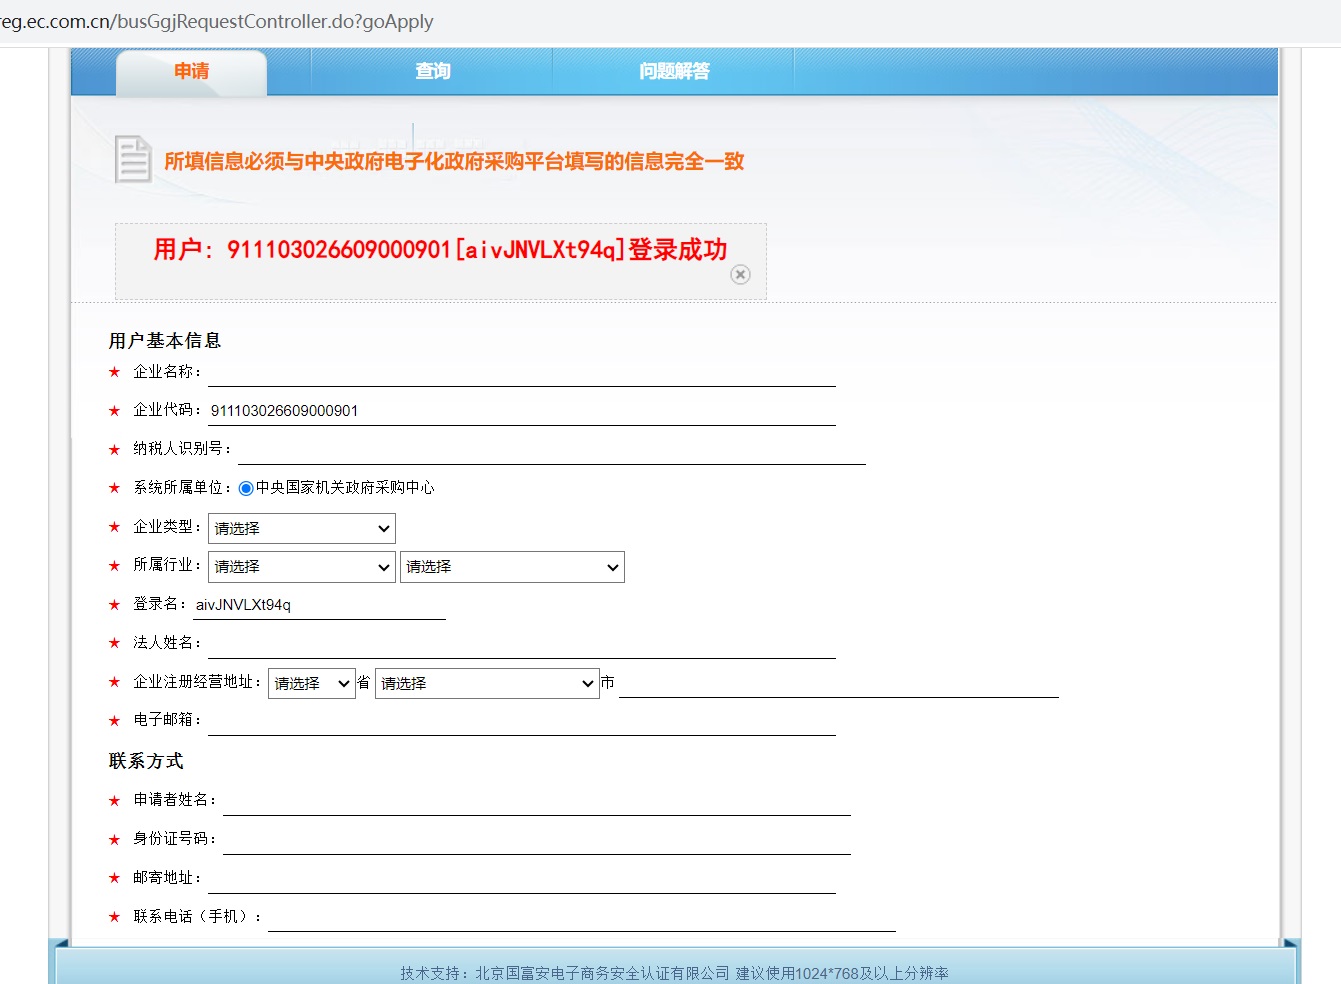Switch to the 申请 tab
Screen dimensions: 1341x984
[191, 72]
